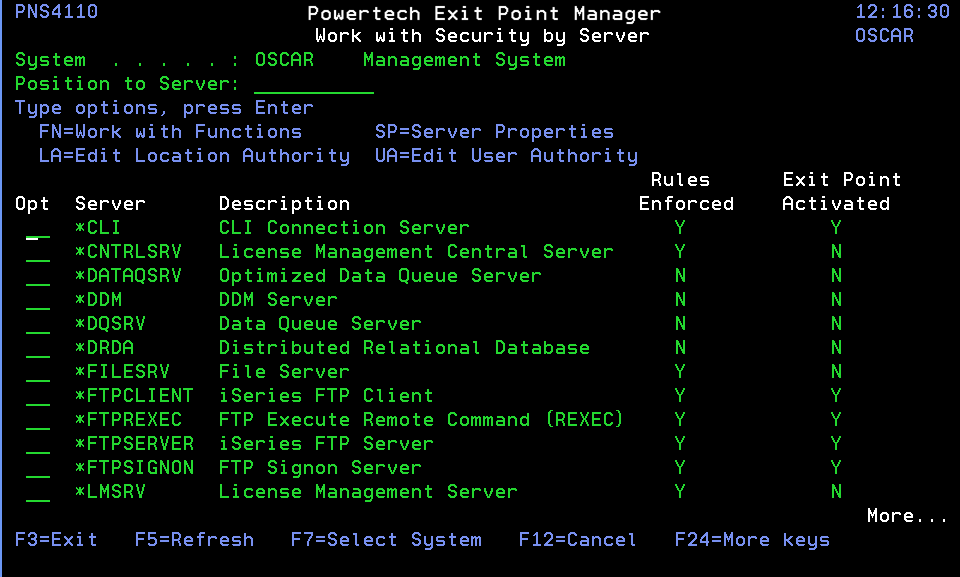Click the More... indicator at list bottom
960x577 pixels.
point(907,516)
